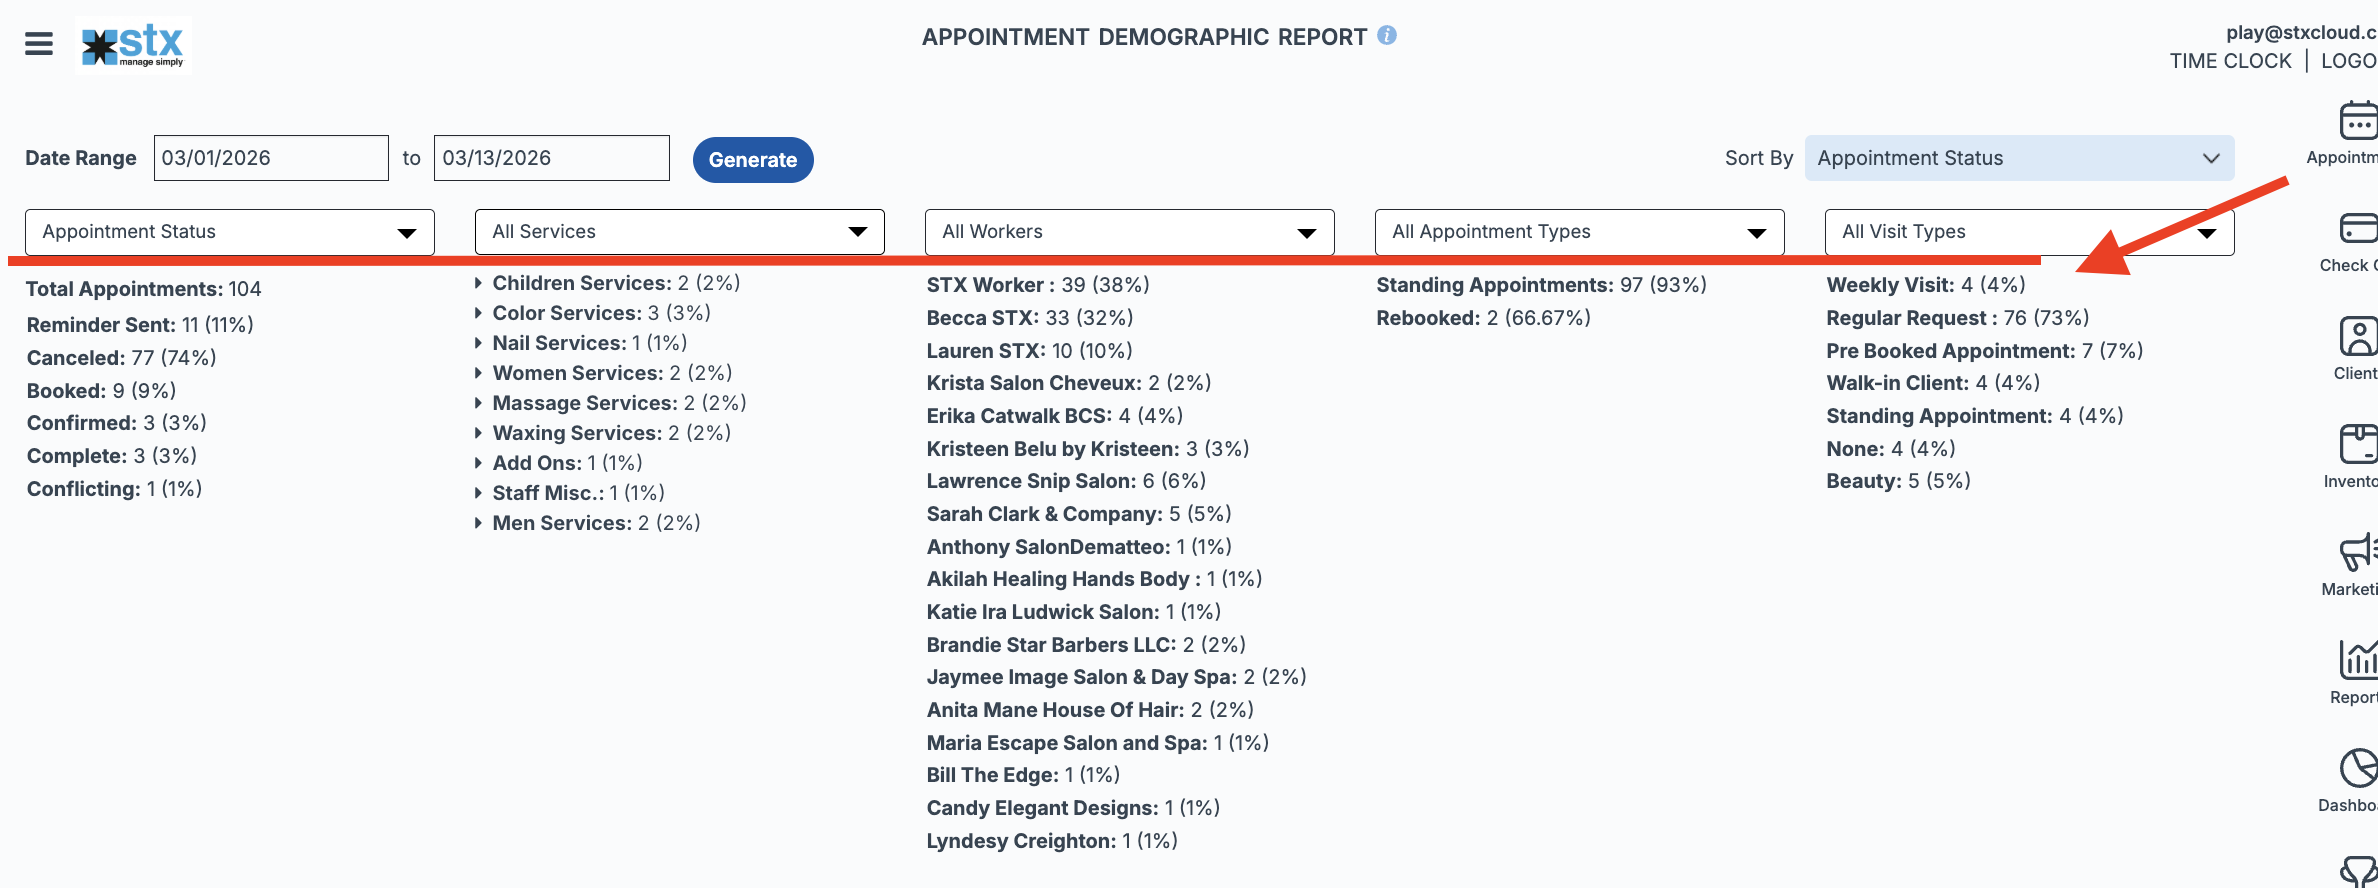Viewport: 2378px width, 888px height.
Task: Open Marketing from the sidebar megaphone icon
Action: point(2357,553)
